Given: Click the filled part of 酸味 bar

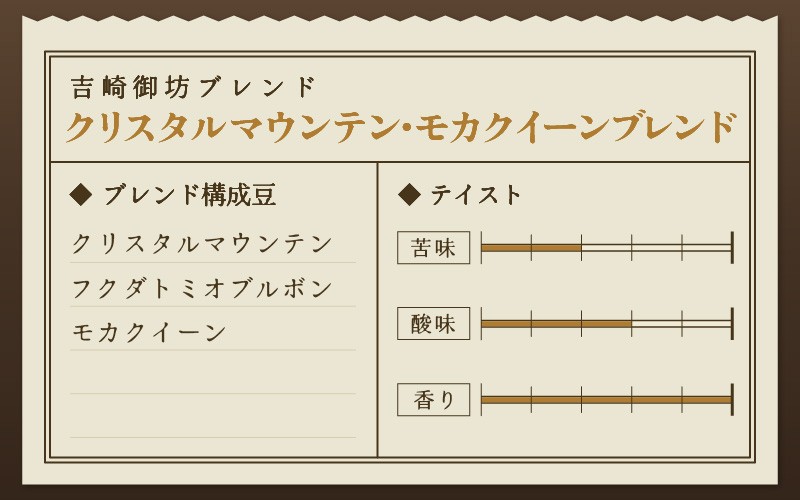Looking at the screenshot, I should pyautogui.click(x=556, y=323).
